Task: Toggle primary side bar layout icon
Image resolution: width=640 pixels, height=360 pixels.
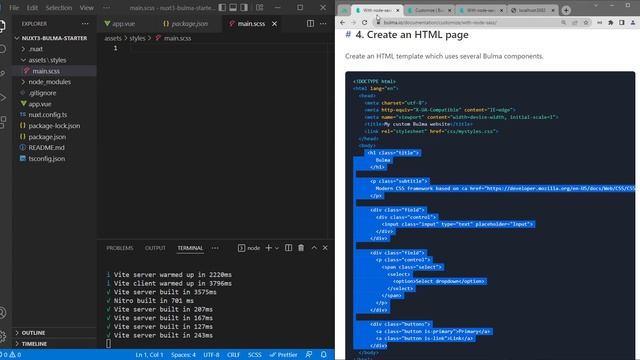Action: coord(222,7)
